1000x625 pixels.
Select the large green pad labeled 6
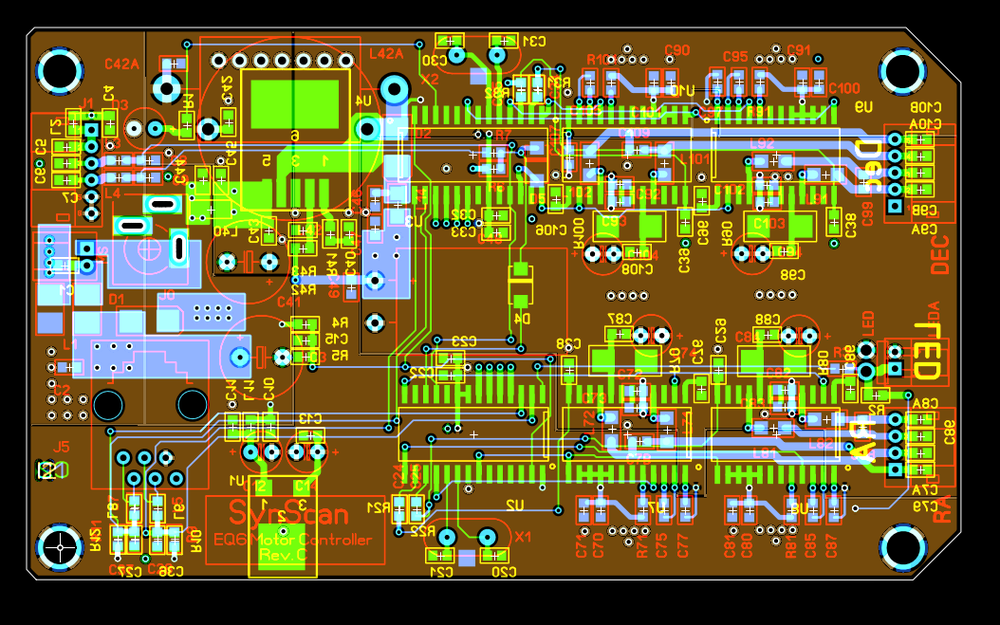[x=295, y=100]
